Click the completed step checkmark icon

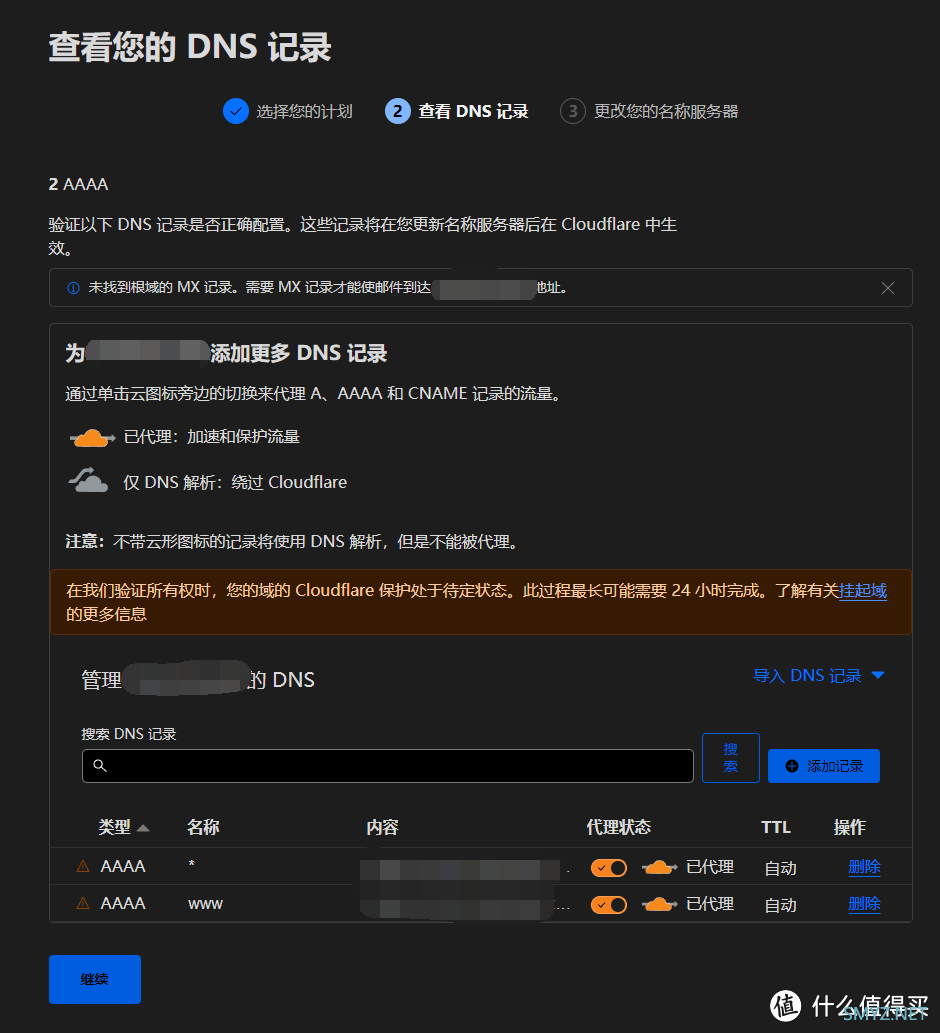(235, 111)
